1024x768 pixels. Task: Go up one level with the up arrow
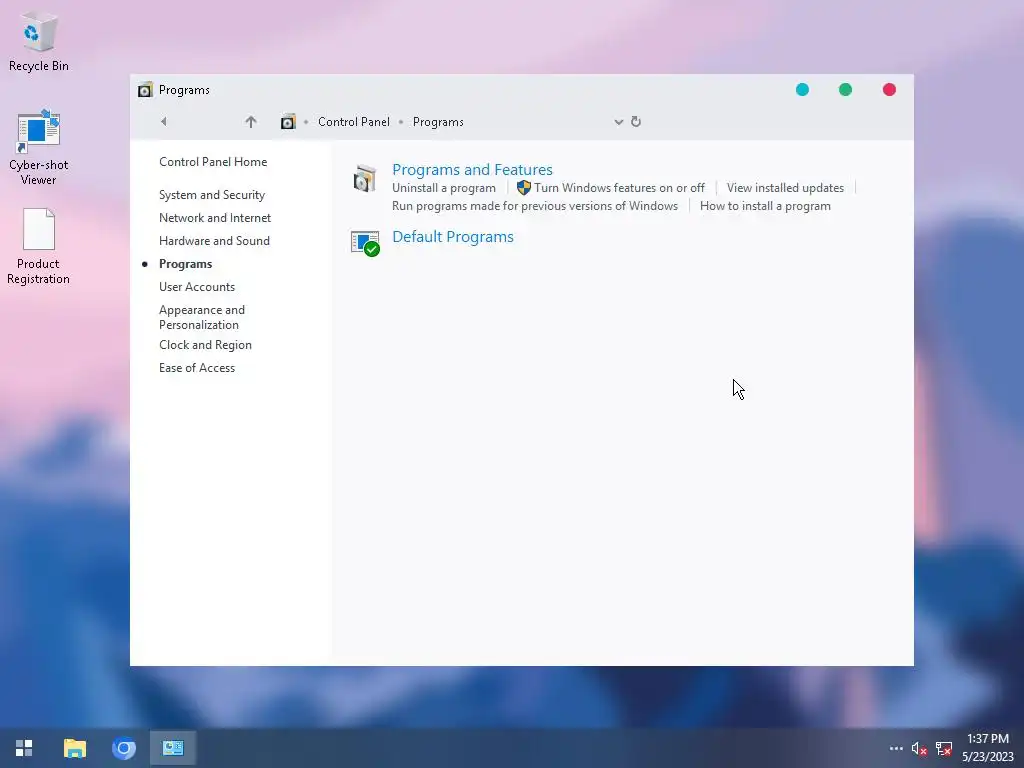click(x=251, y=121)
